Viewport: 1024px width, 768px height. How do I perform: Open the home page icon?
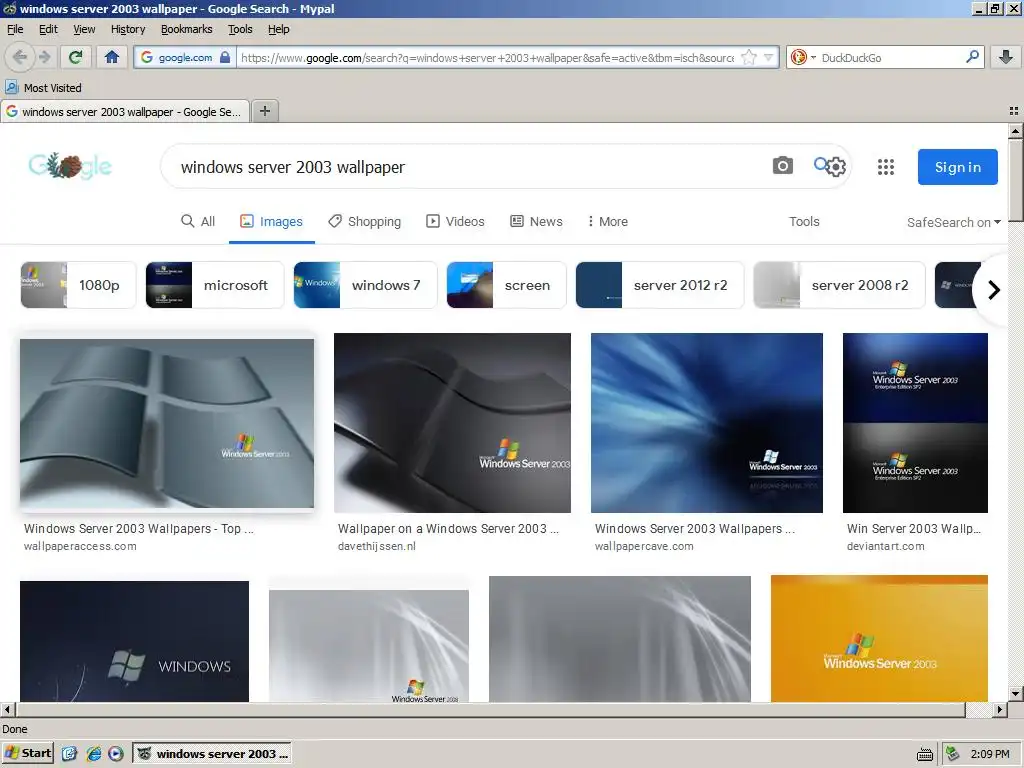[x=112, y=57]
